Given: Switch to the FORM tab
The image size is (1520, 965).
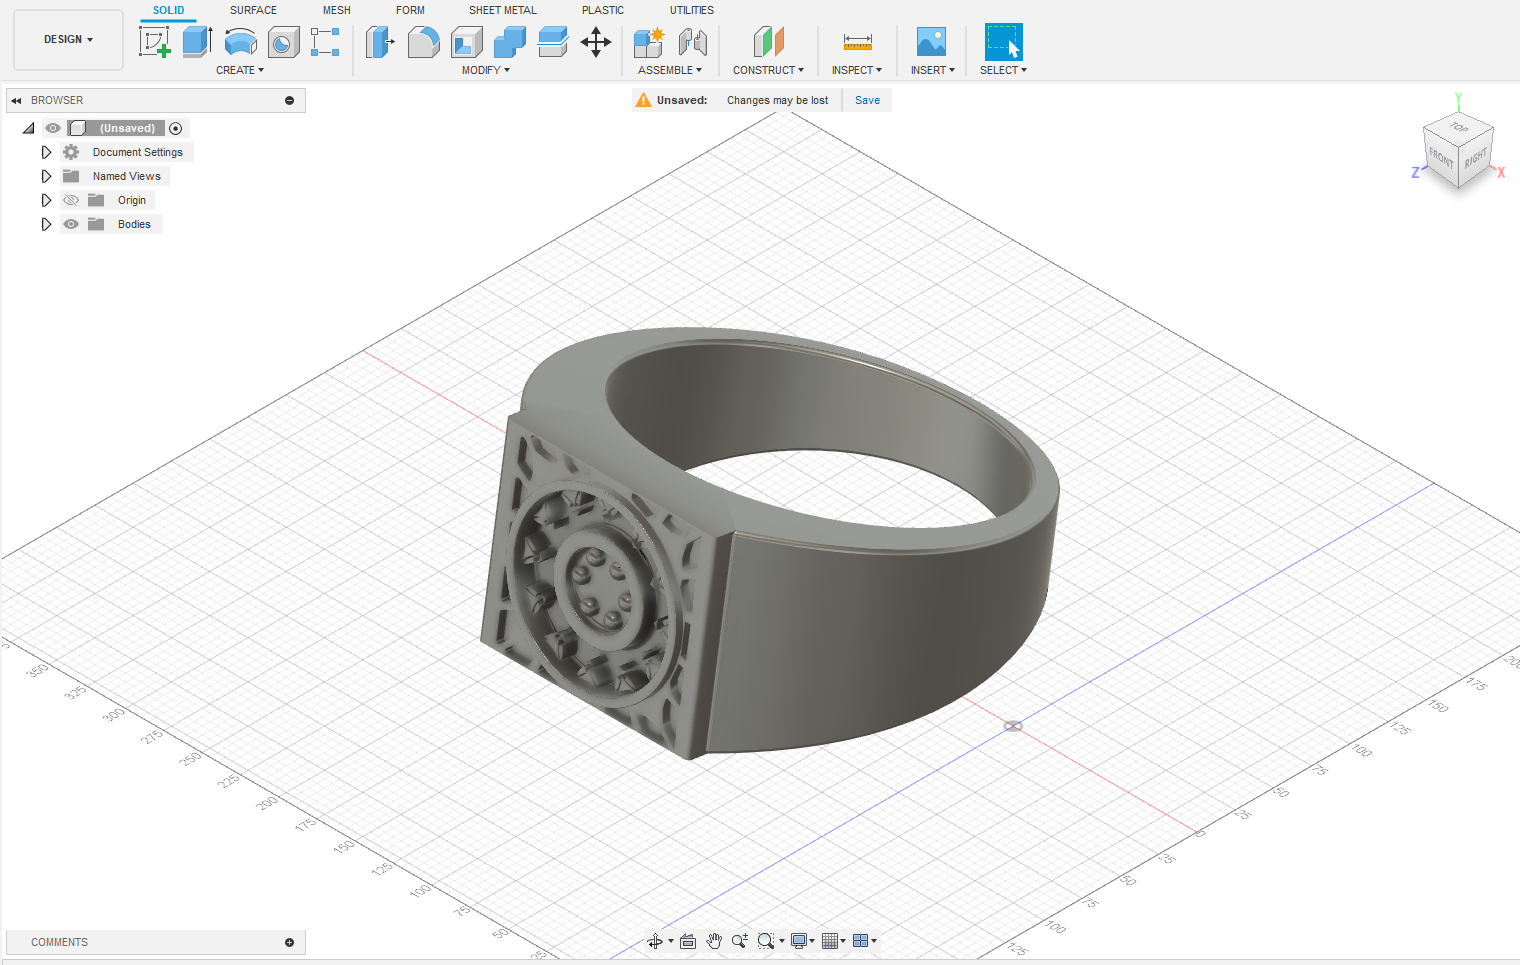Looking at the screenshot, I should click(x=410, y=10).
